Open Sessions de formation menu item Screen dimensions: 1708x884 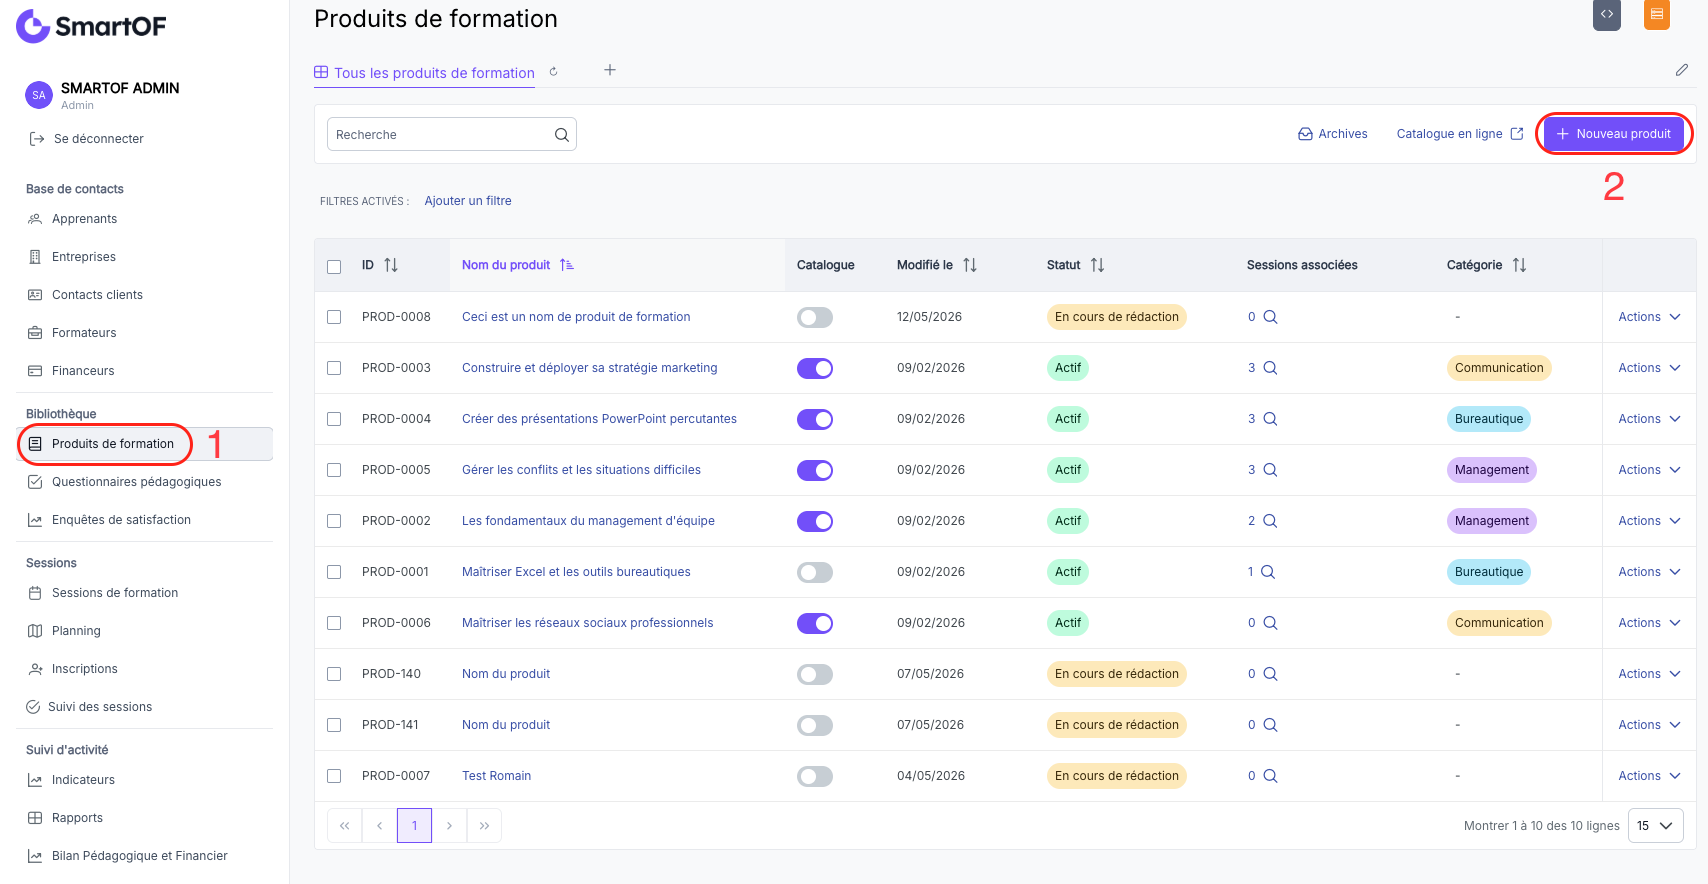(115, 593)
